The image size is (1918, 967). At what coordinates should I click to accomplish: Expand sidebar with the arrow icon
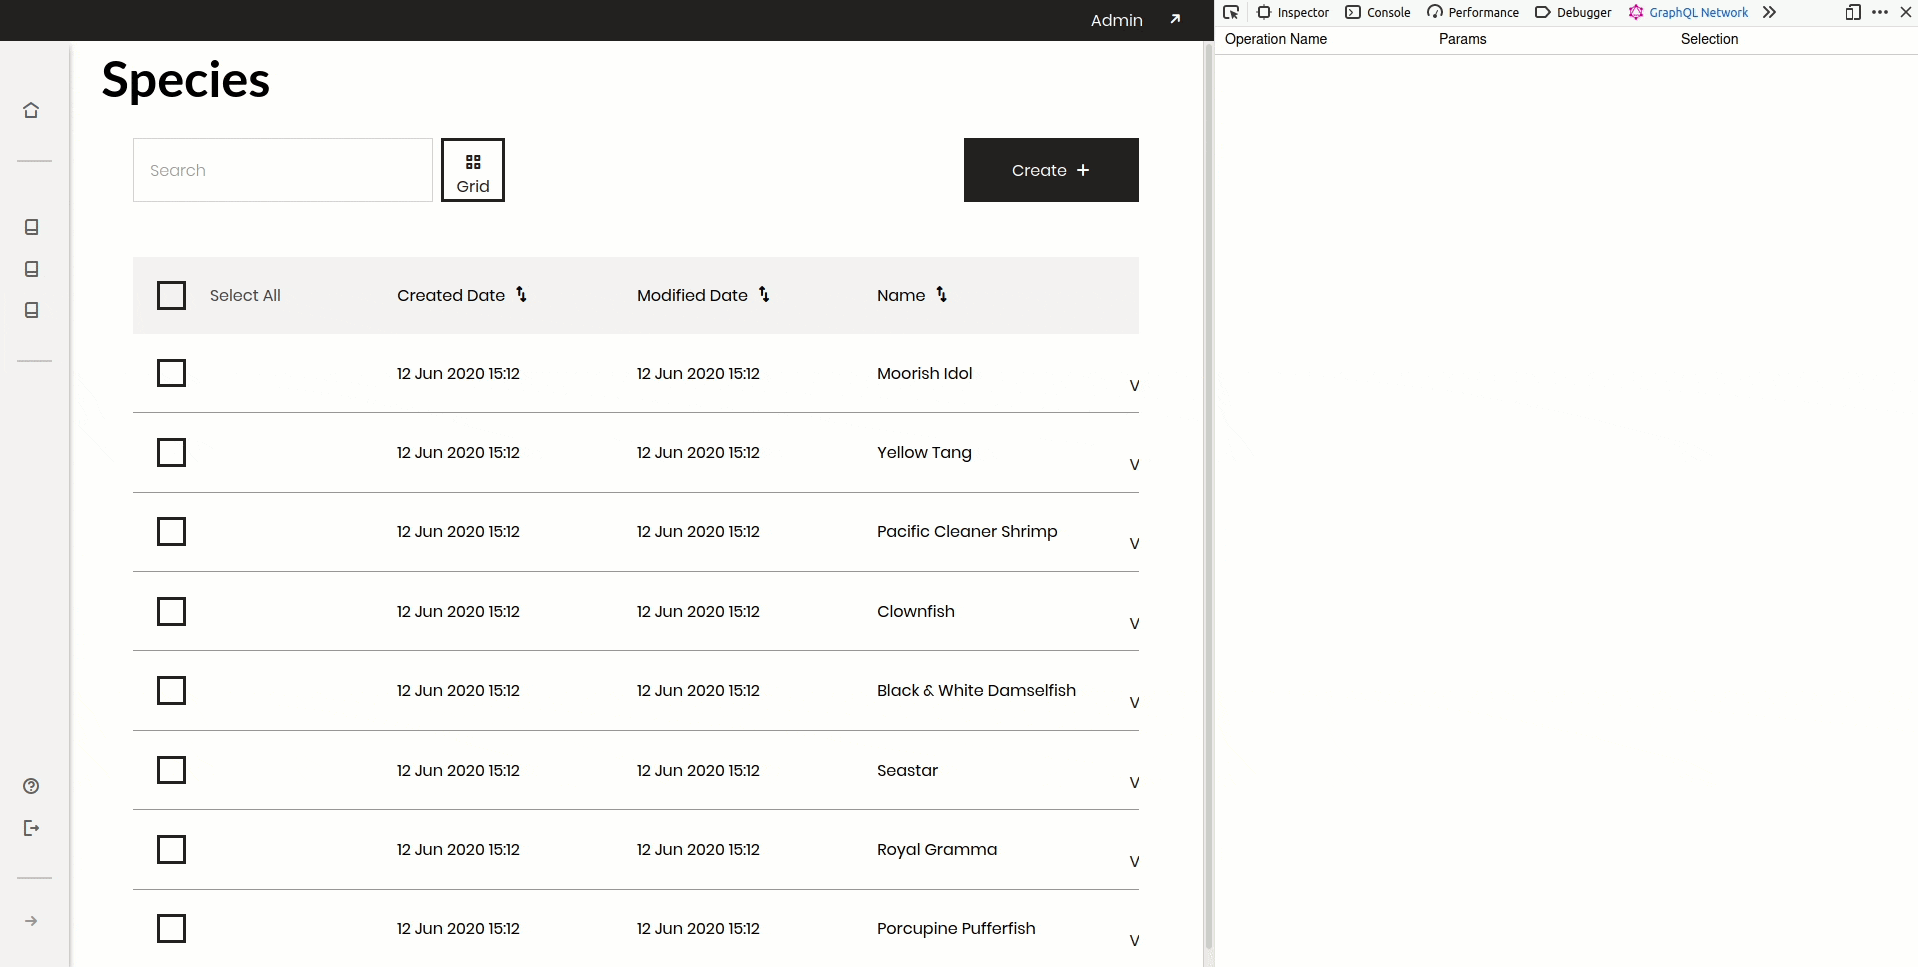(31, 921)
